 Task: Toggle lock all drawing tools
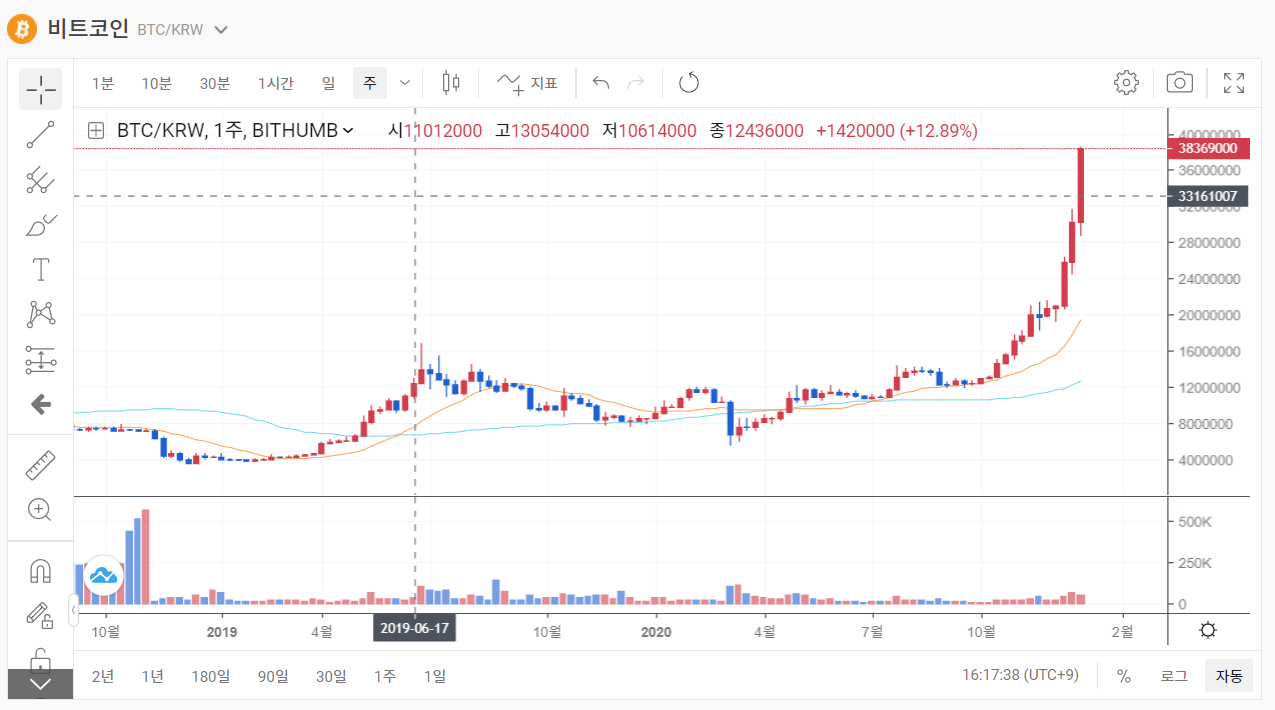[x=40, y=658]
